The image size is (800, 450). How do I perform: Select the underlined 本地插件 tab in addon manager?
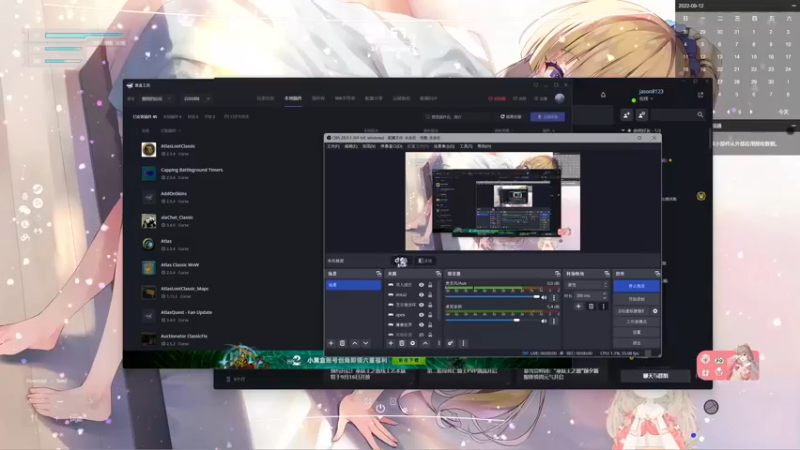coord(293,98)
